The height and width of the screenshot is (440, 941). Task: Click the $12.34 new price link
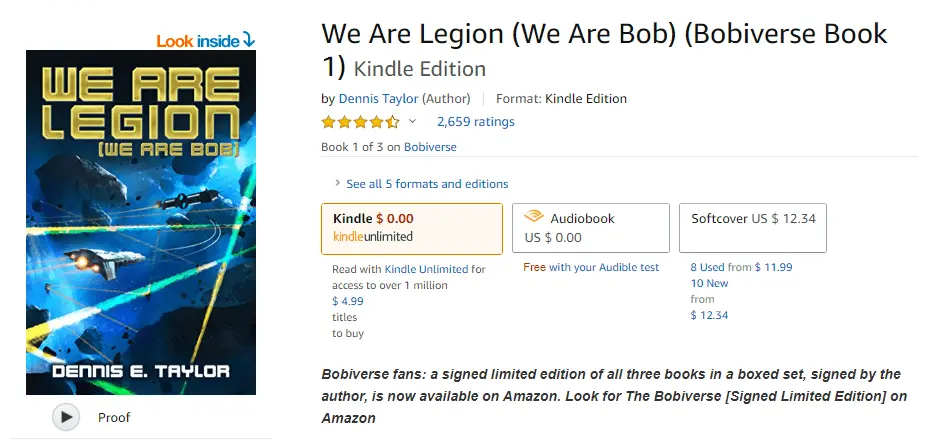[x=709, y=315]
